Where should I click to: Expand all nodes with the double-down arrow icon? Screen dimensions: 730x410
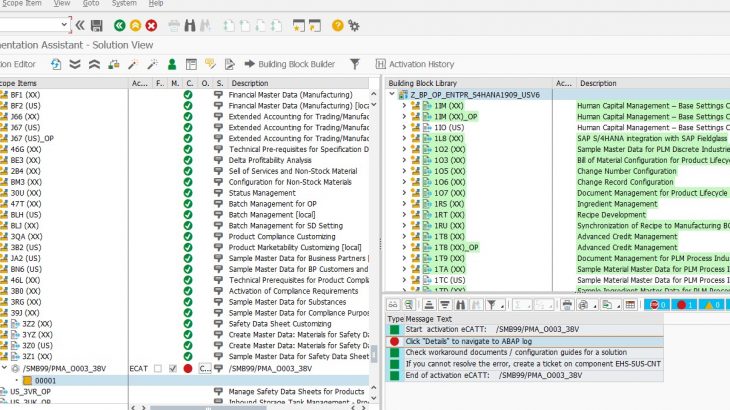coord(75,64)
